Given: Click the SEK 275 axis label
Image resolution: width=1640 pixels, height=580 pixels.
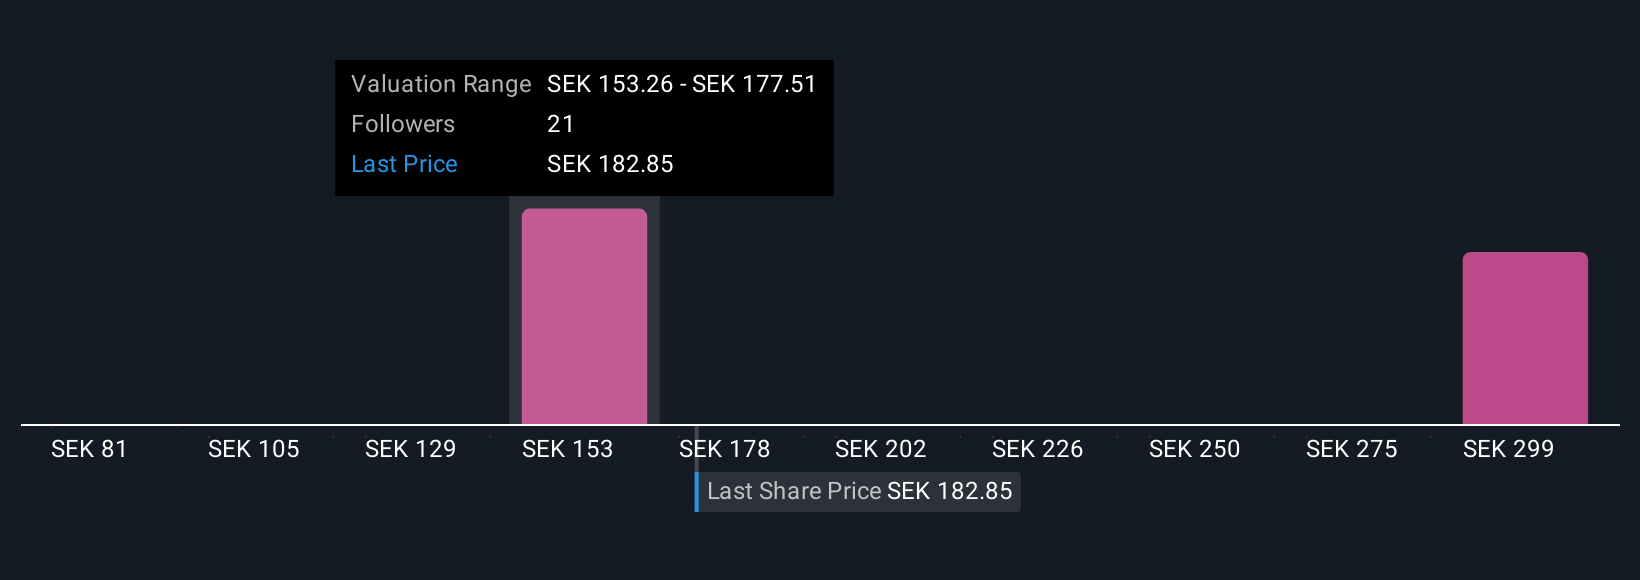Looking at the screenshot, I should pos(1351,449).
